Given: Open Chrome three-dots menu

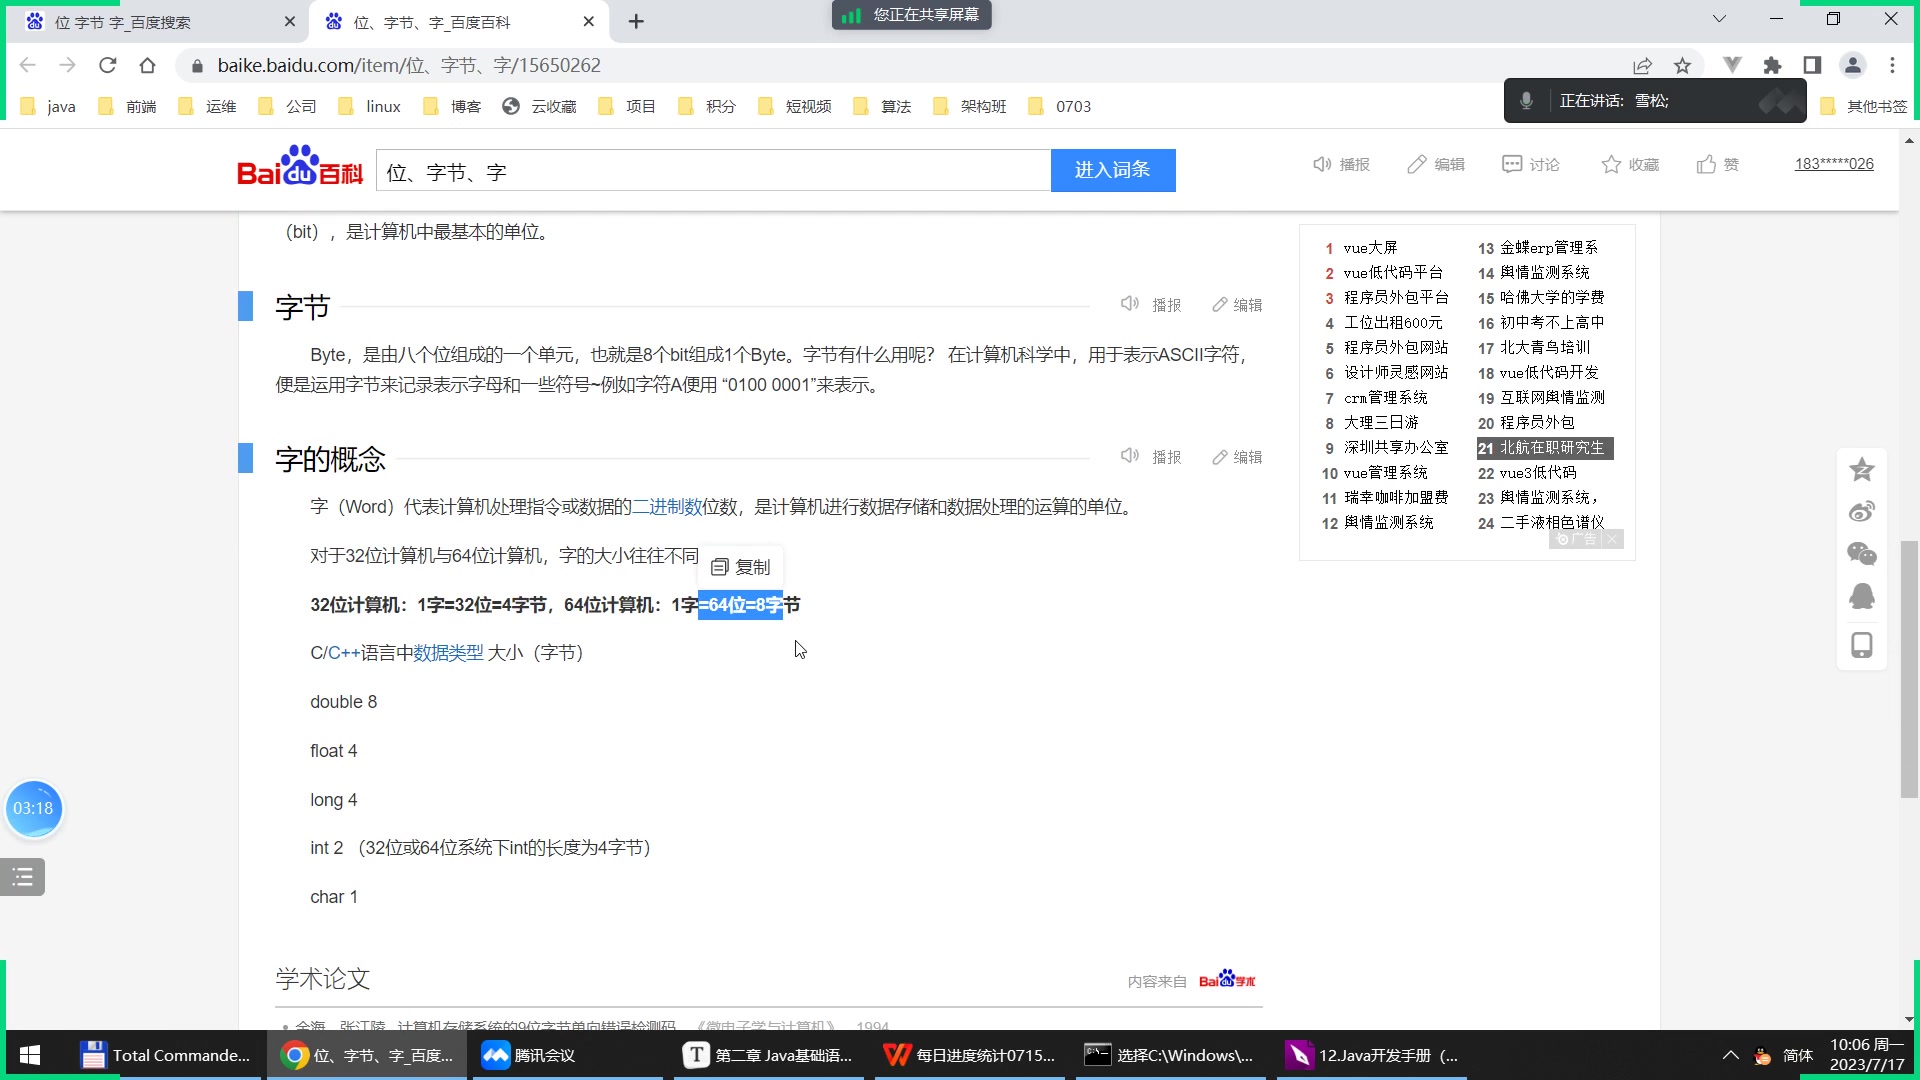Looking at the screenshot, I should (x=1892, y=66).
